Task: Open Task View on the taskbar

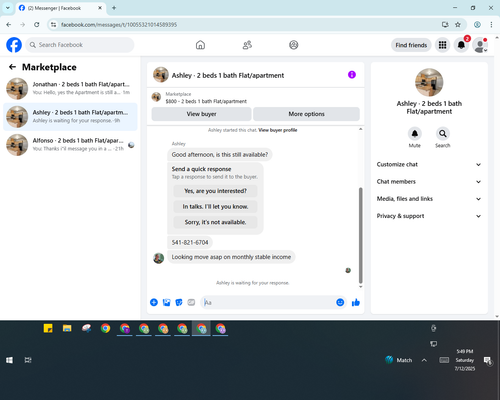Action: tap(28, 360)
